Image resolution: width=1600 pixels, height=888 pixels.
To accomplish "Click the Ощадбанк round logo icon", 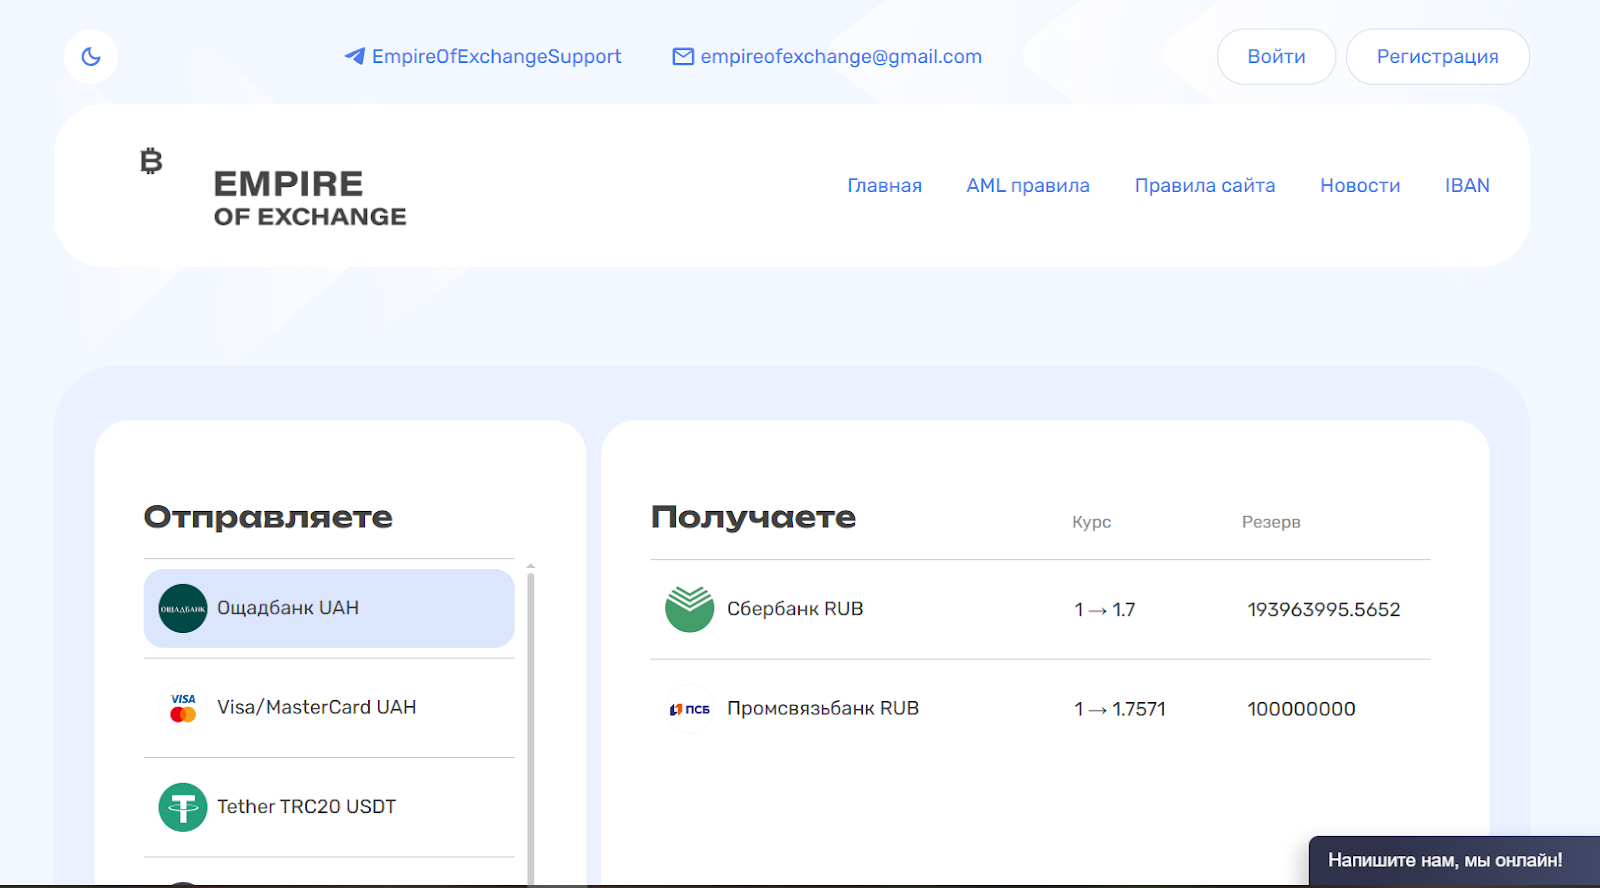I will (x=183, y=608).
